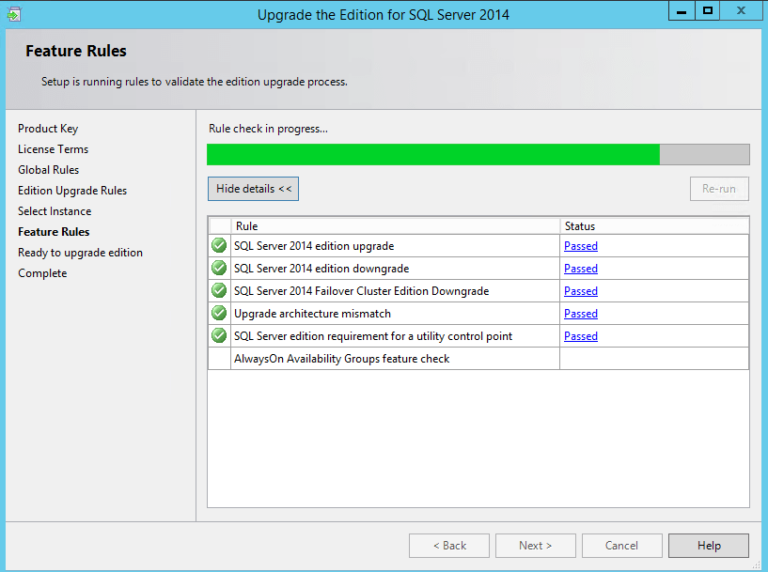Click the green rule check progress bar

(478, 154)
